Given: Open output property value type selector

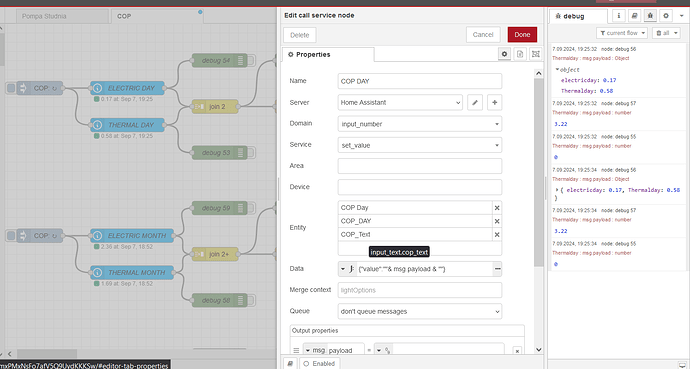Looking at the screenshot, I should 383,351.
